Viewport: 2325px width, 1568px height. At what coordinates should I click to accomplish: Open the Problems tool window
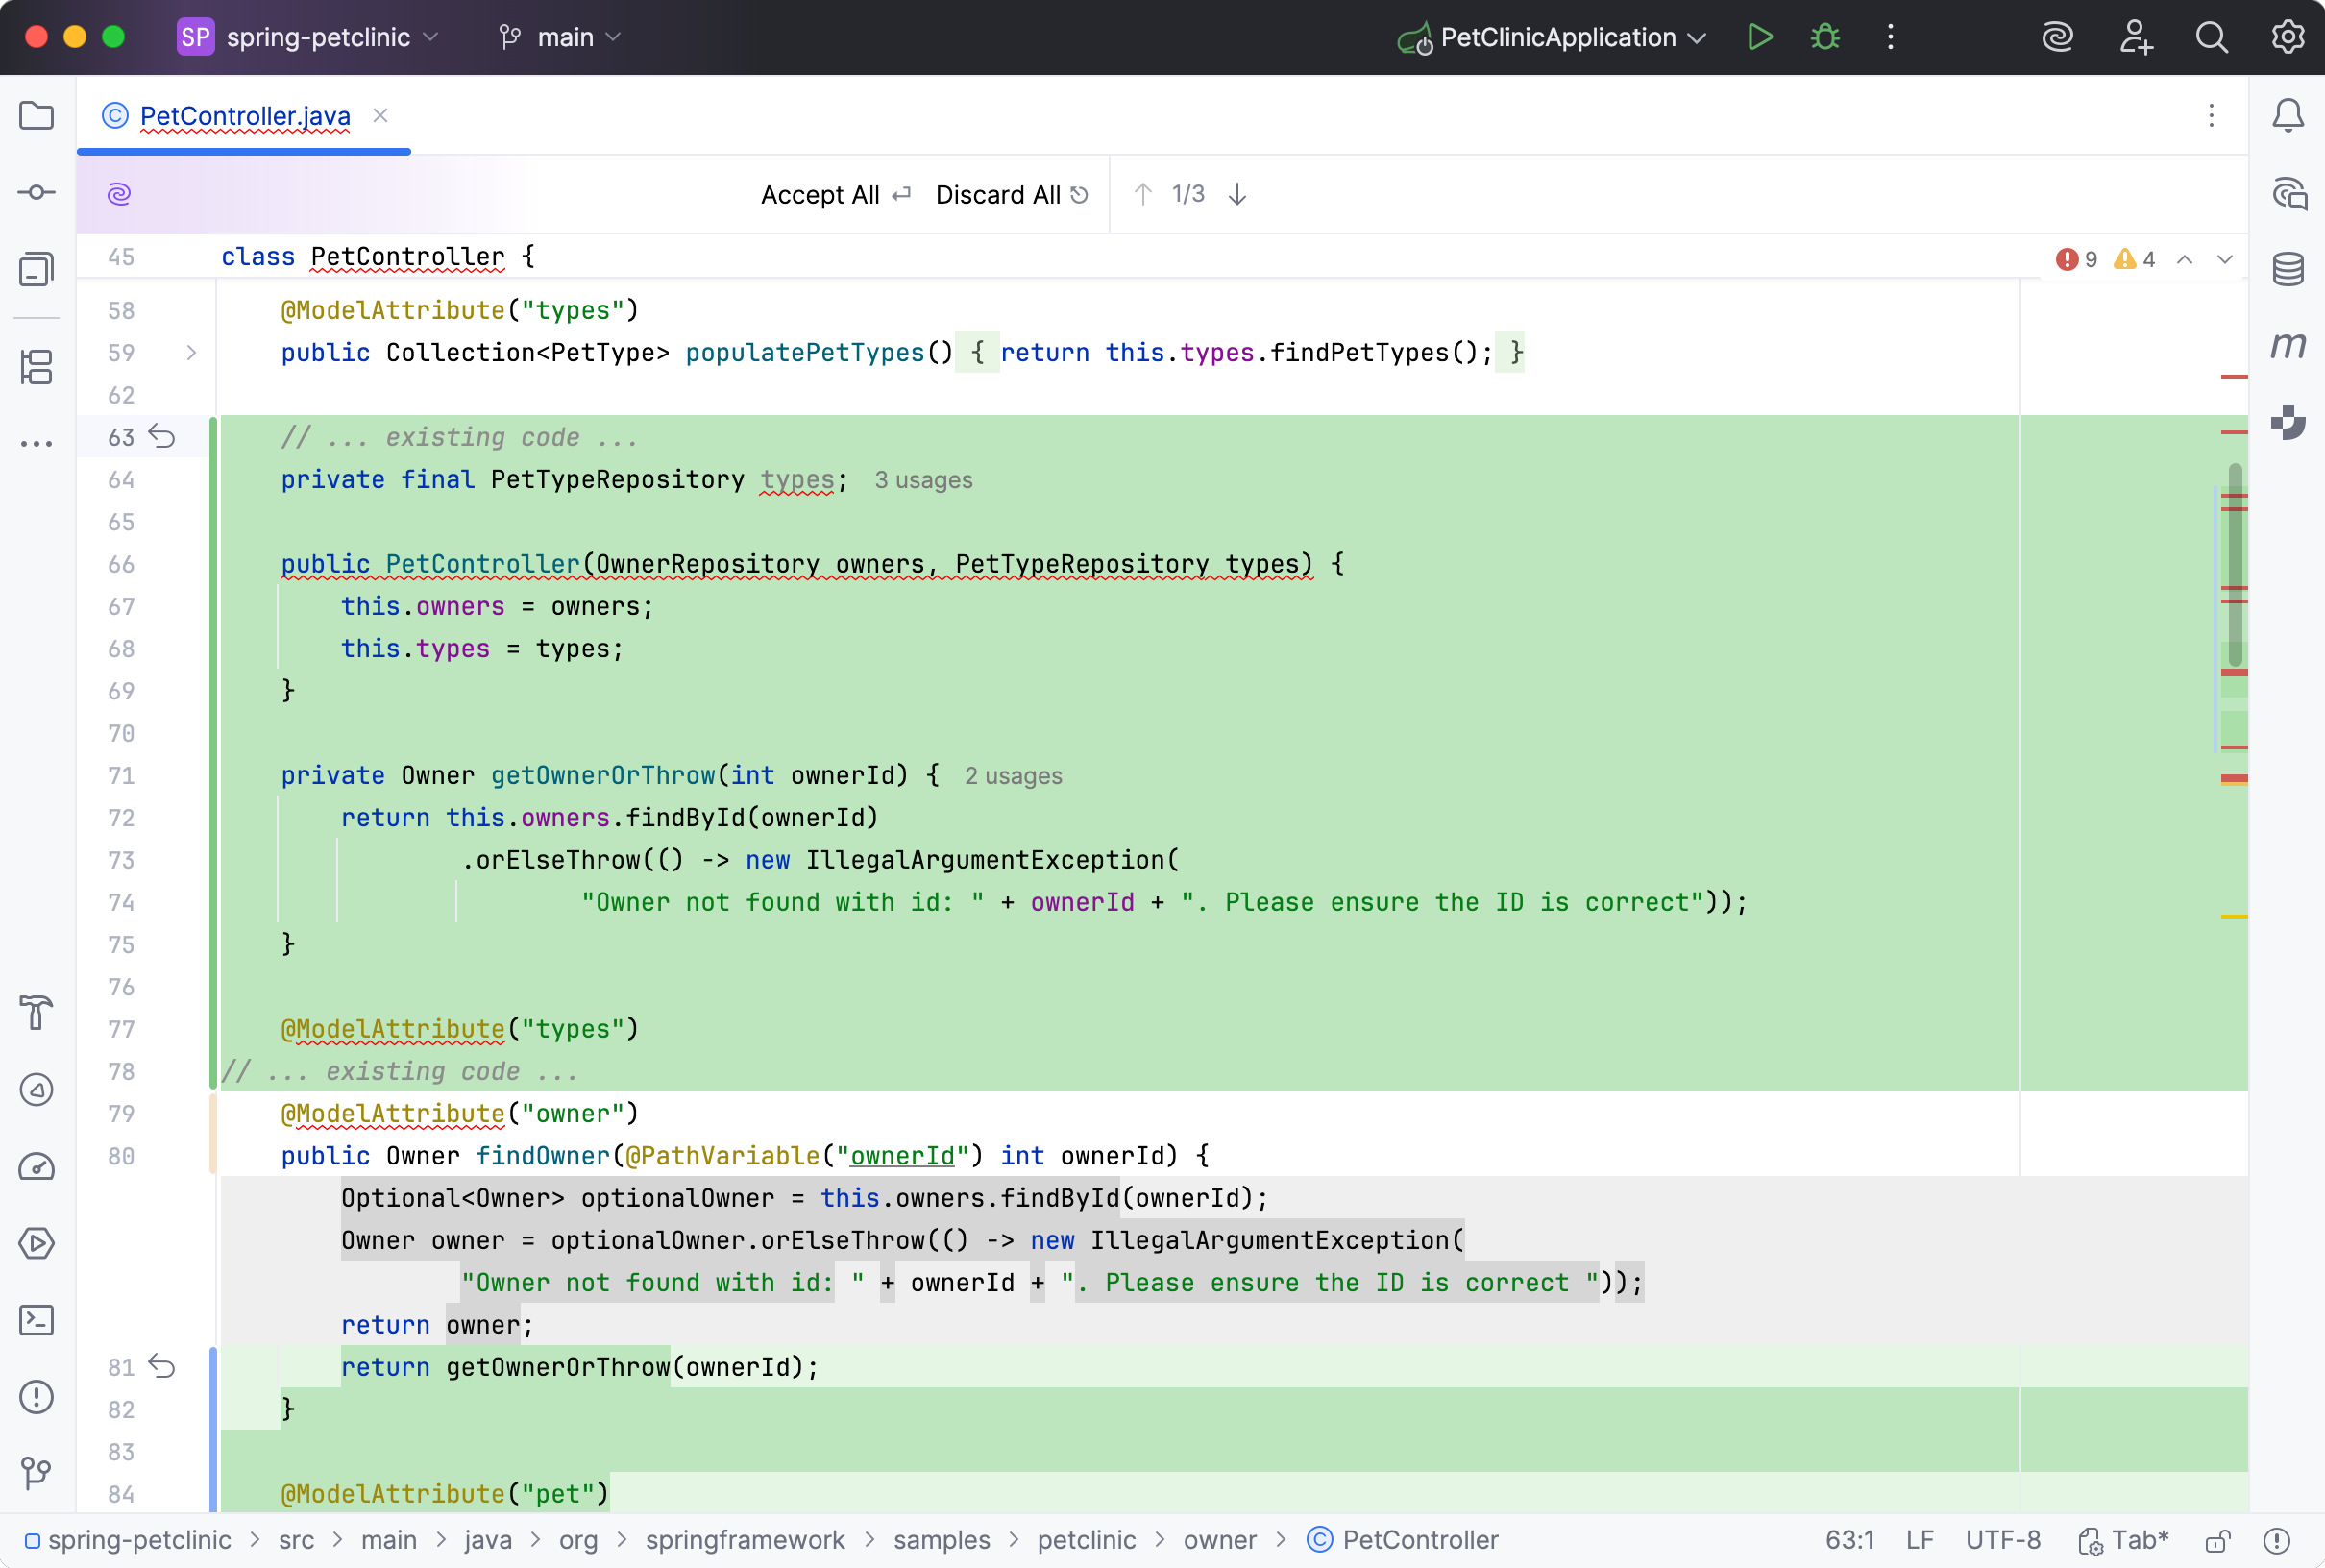37,1397
